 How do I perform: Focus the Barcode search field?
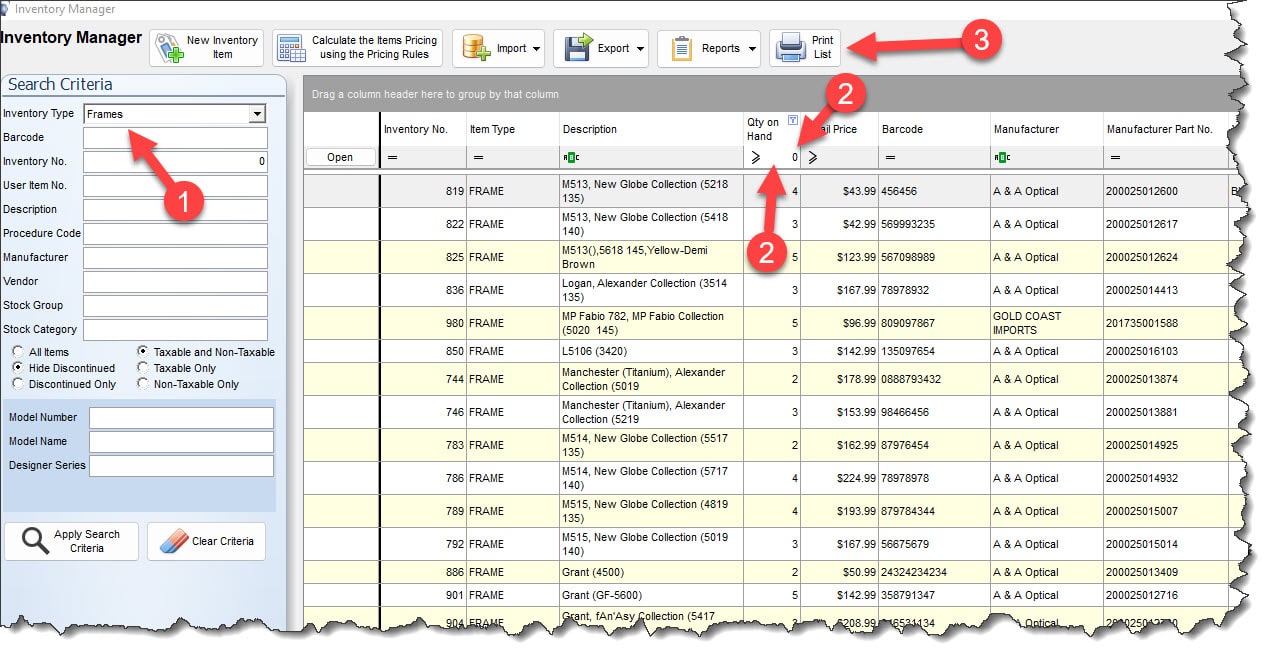[x=175, y=138]
